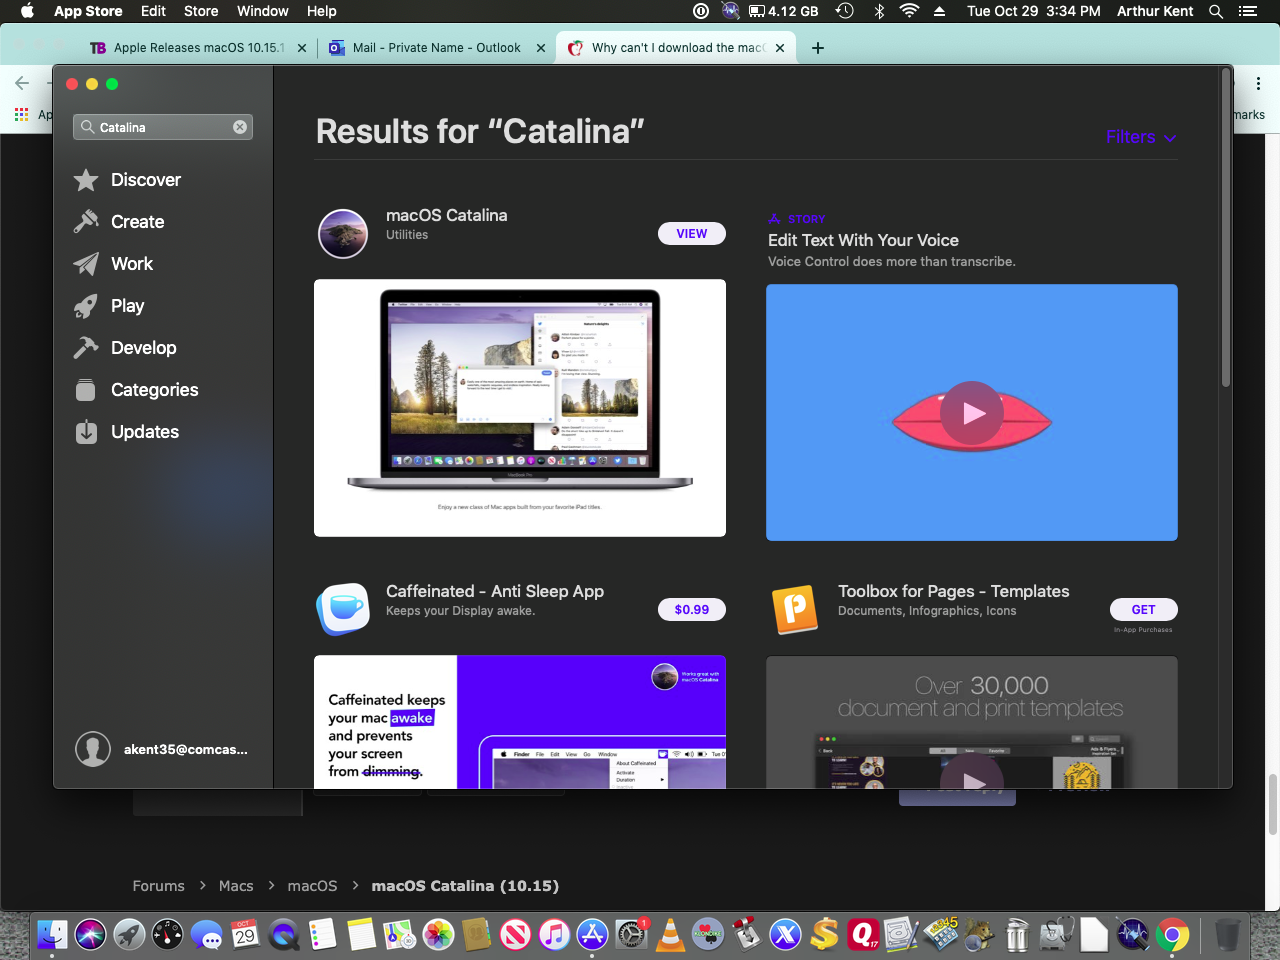Click the App Store results scrollbar
The image size is (1280, 960).
coord(1226,230)
